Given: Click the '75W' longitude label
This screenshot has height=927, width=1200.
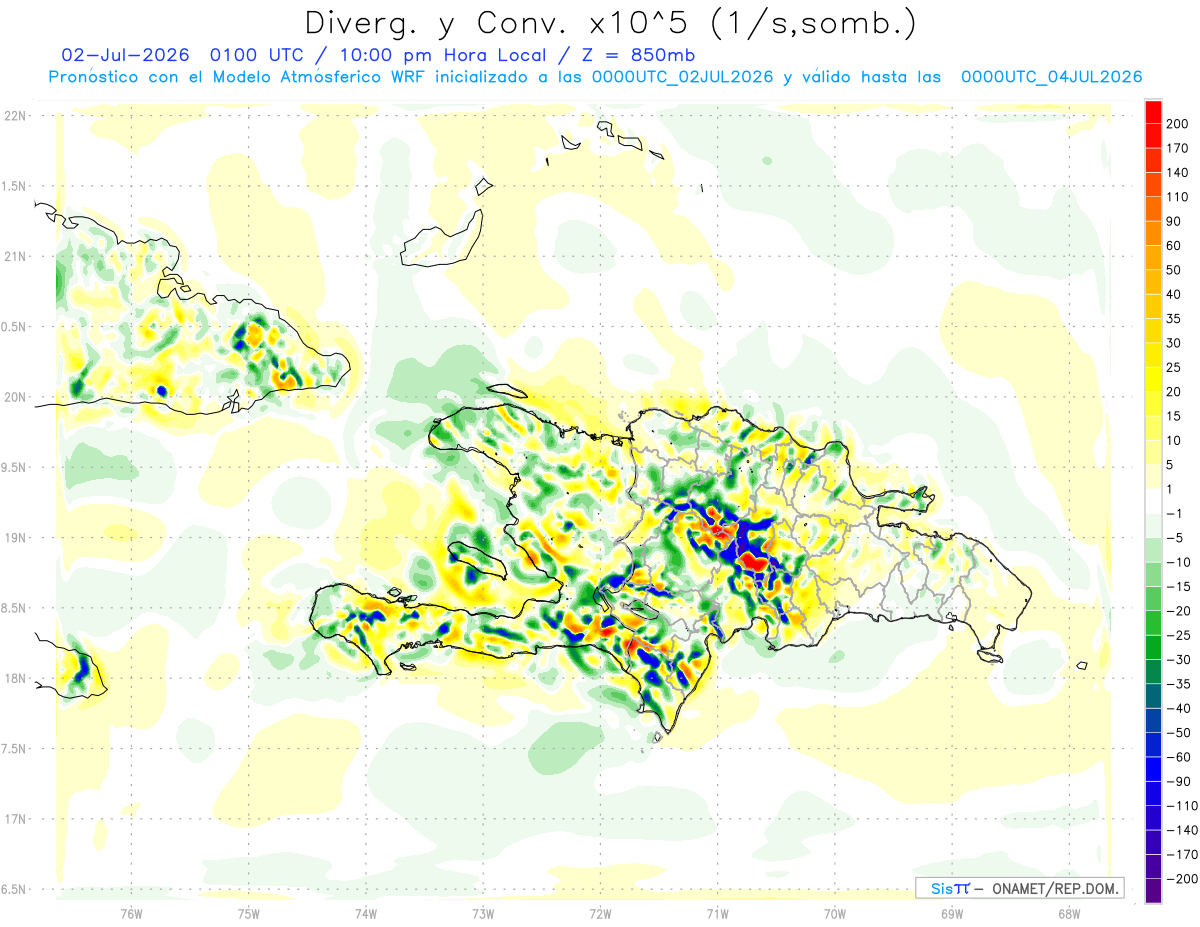Looking at the screenshot, I should coord(248,914).
